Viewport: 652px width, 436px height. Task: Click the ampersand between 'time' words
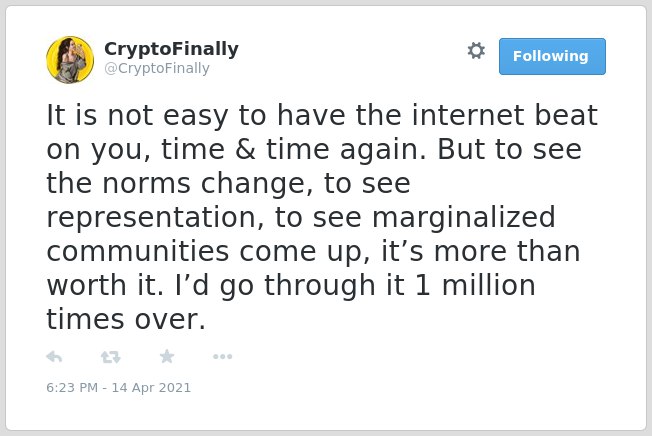(x=245, y=149)
